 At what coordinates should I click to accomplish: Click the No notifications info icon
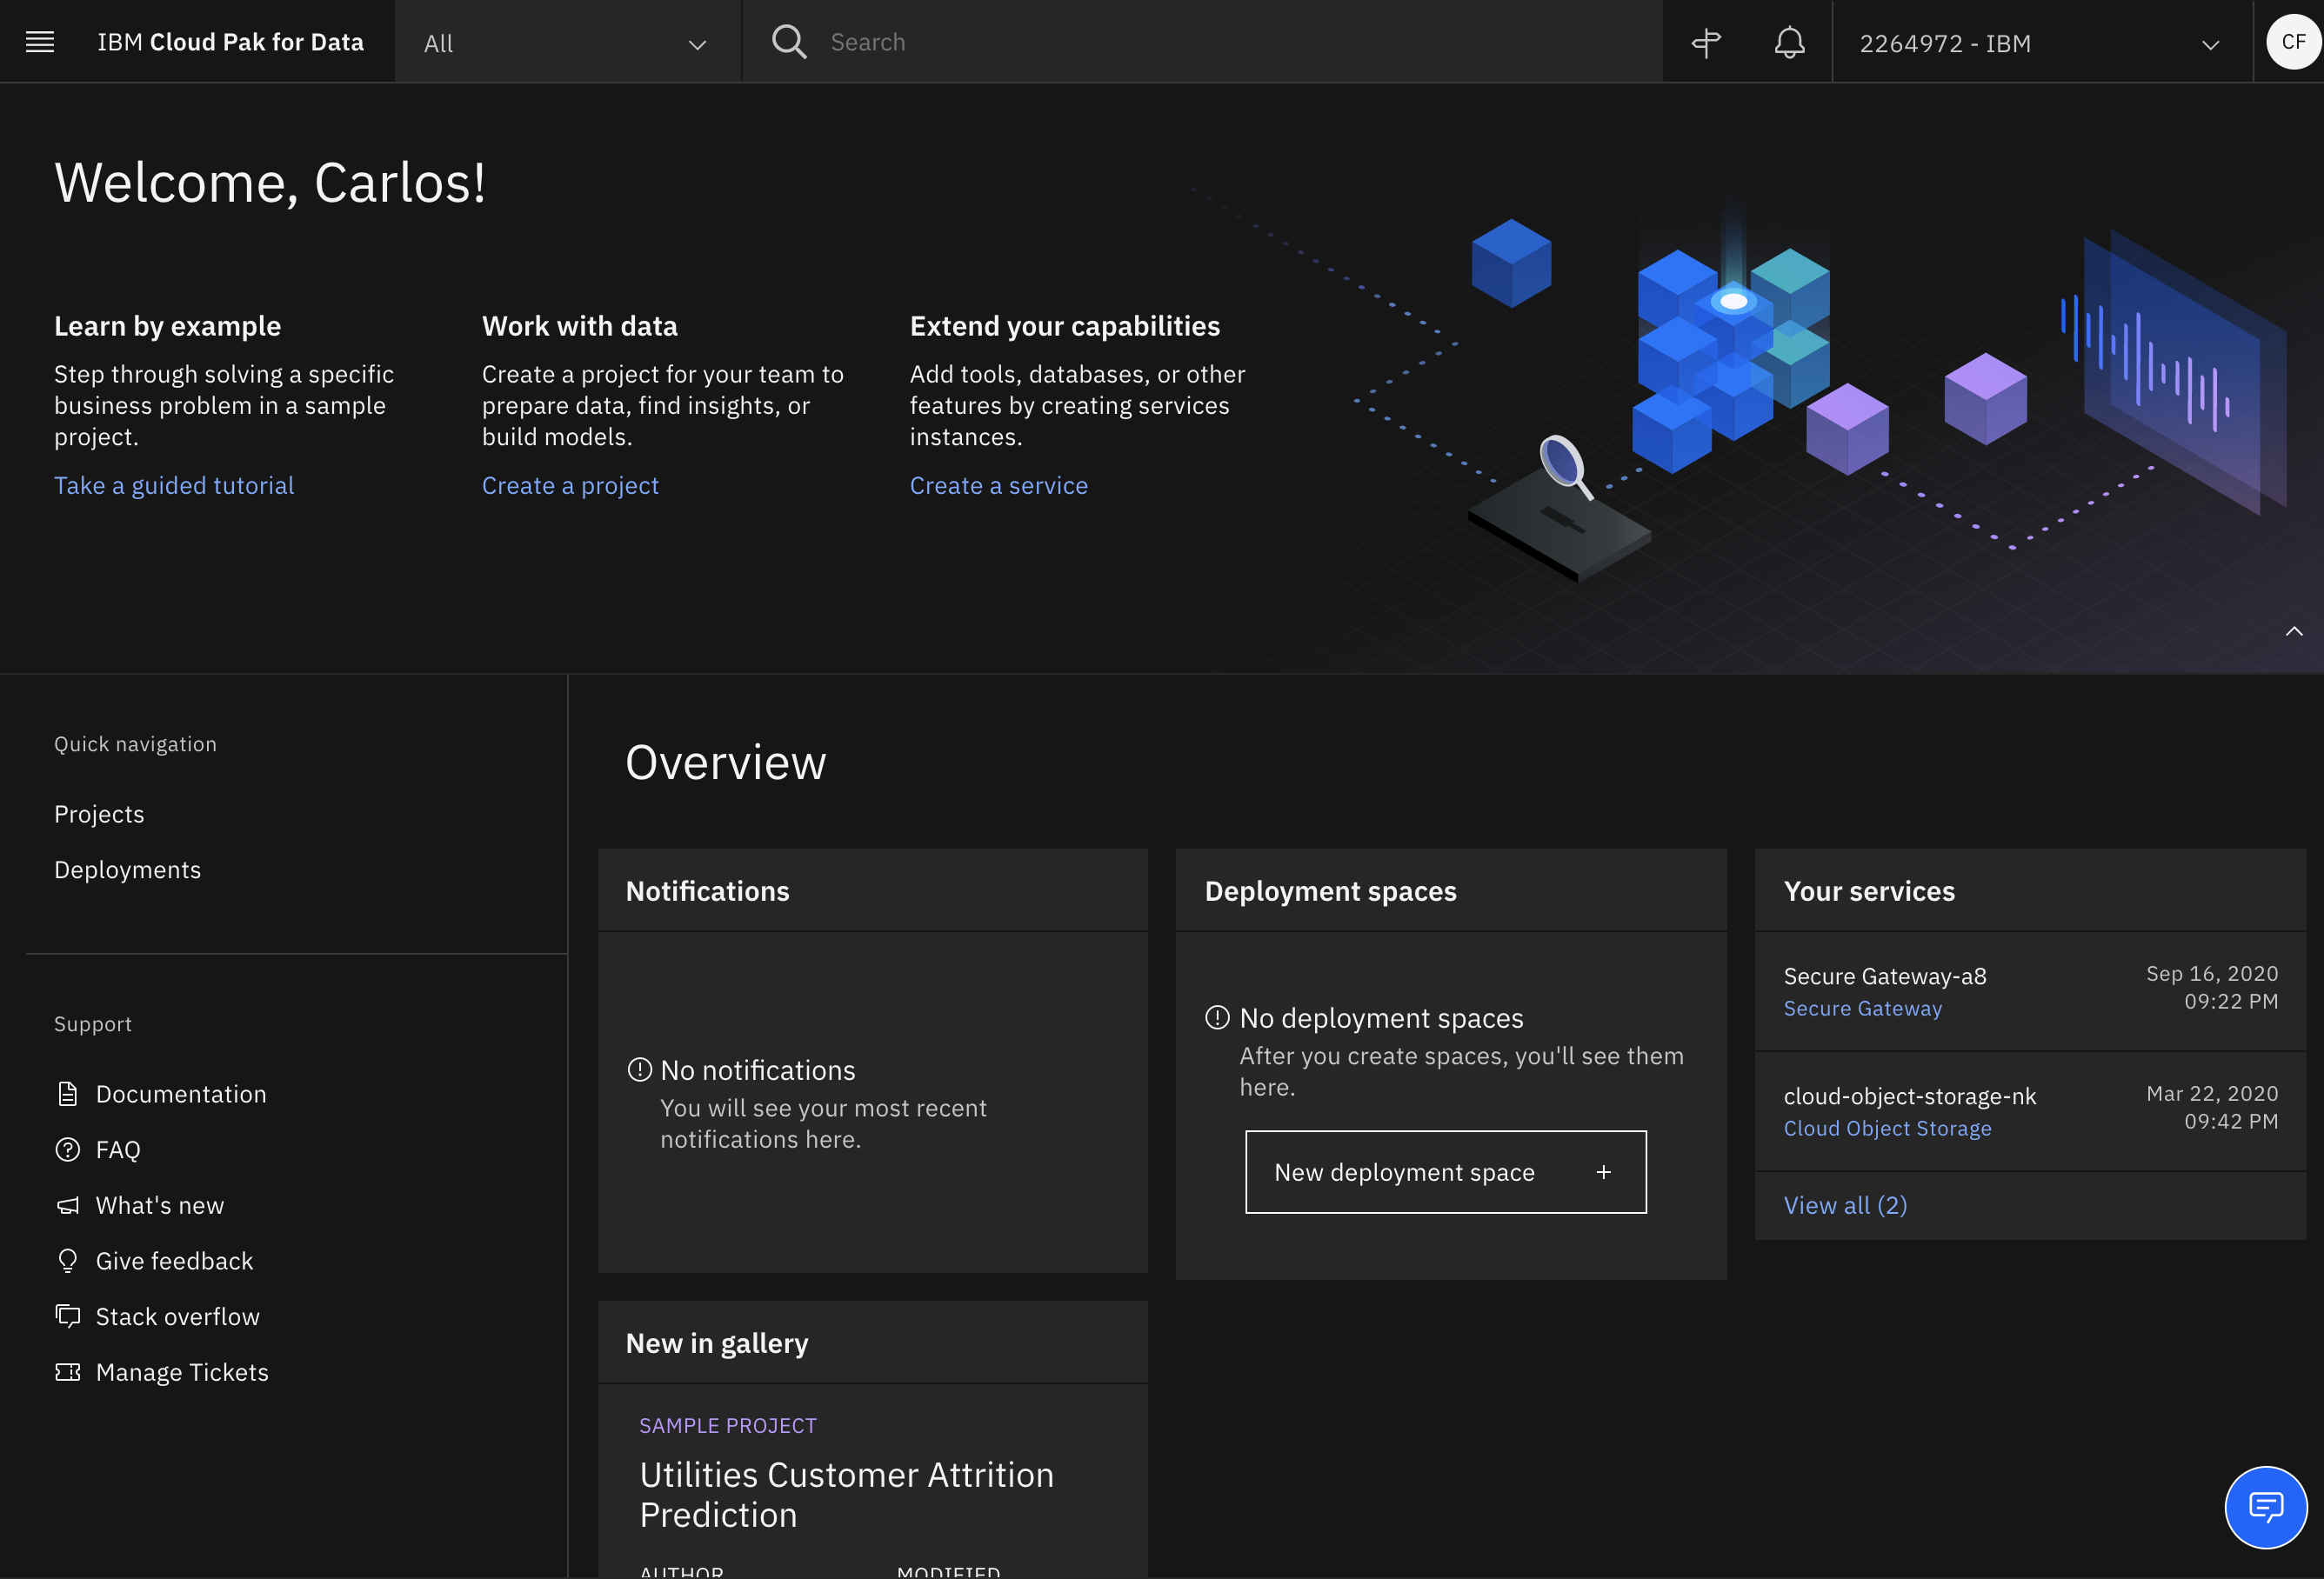(639, 1070)
